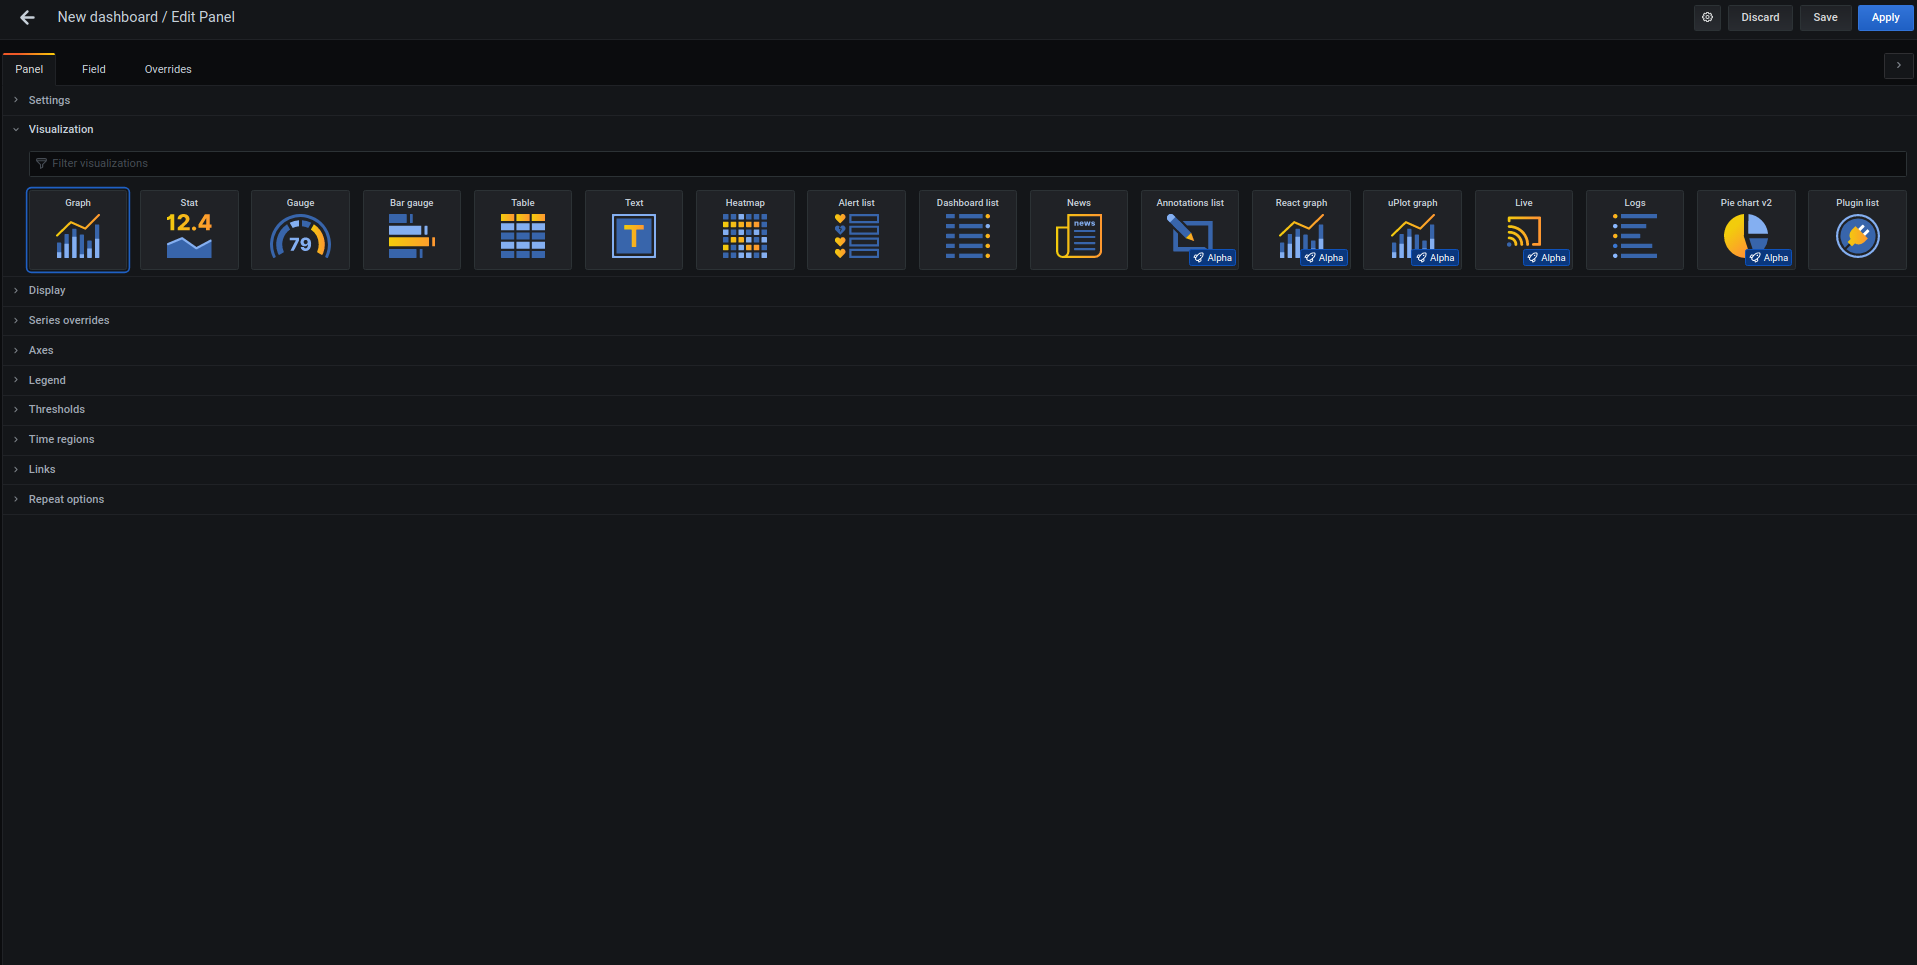Expand the Legend section

(958, 380)
